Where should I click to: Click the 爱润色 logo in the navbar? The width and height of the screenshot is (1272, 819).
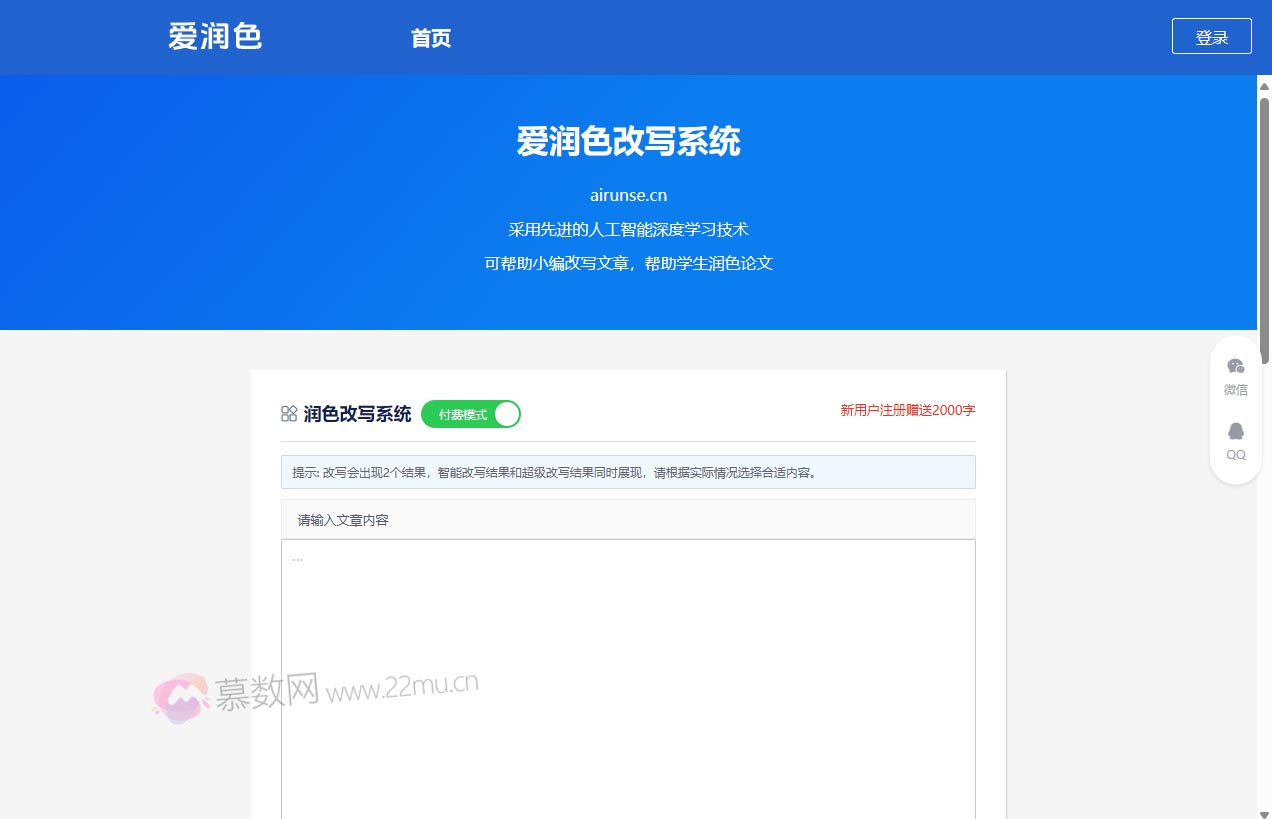tap(214, 36)
